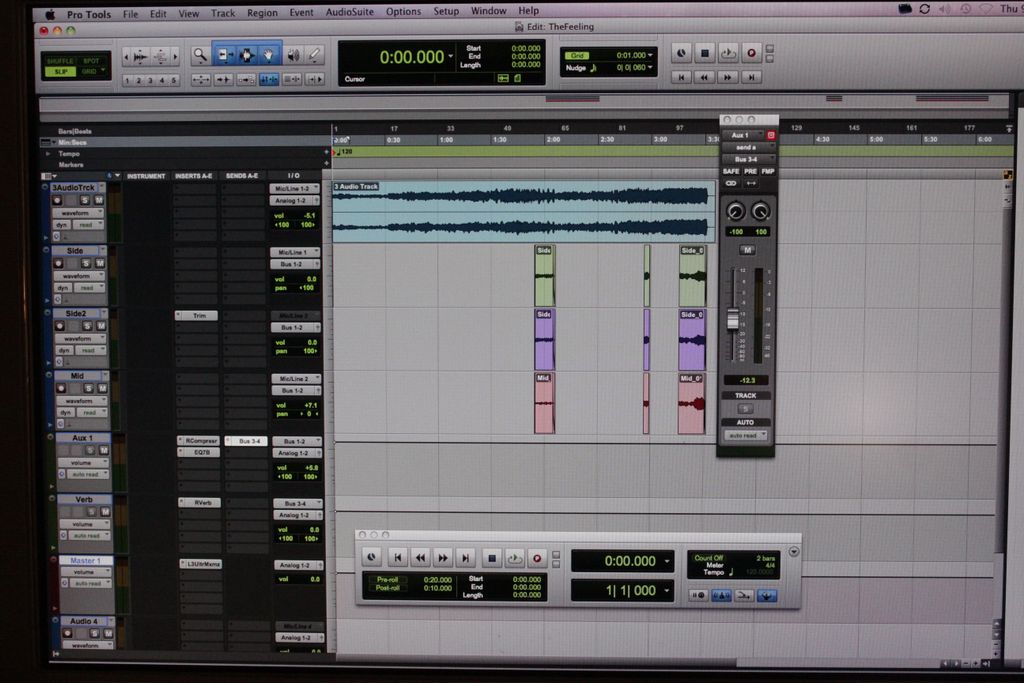Open the Setup menu
The width and height of the screenshot is (1024, 683).
(x=446, y=11)
